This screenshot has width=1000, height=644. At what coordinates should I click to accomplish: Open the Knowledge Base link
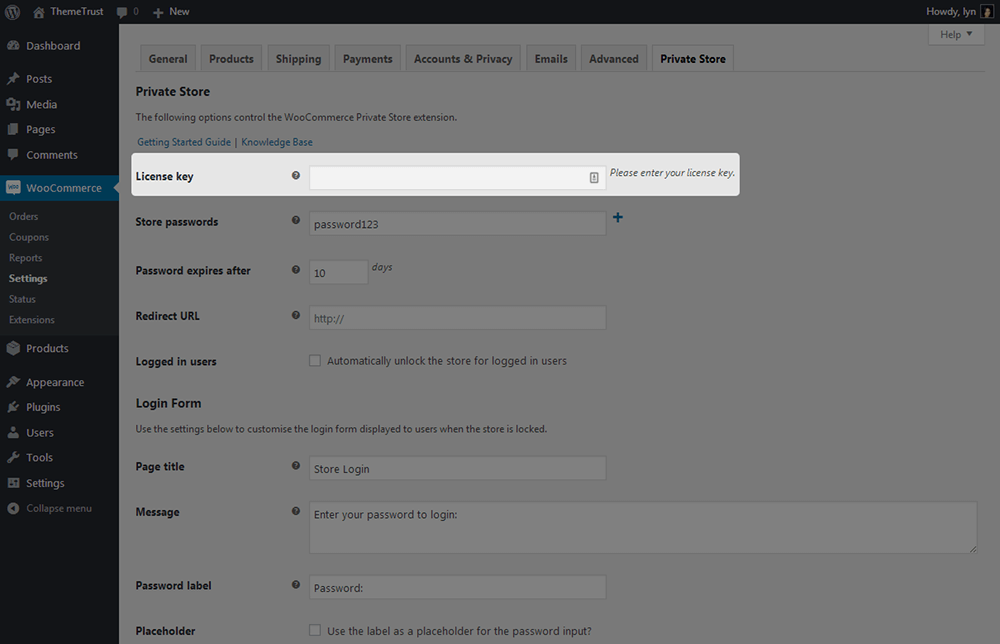[x=277, y=142]
